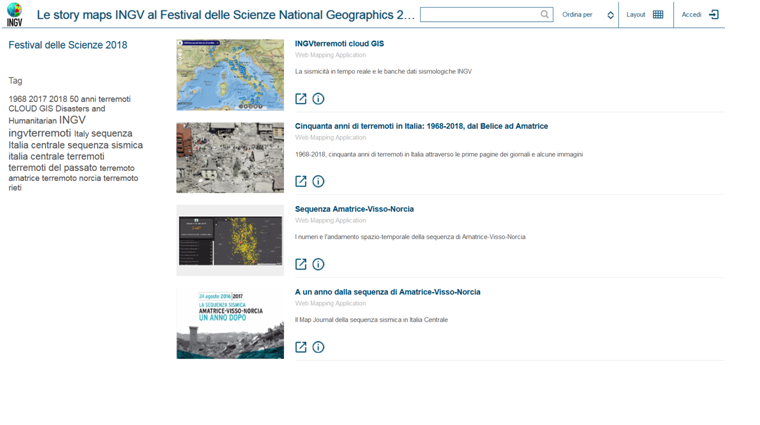
Task: Filter by terremoto norcia tag
Action: [71, 178]
